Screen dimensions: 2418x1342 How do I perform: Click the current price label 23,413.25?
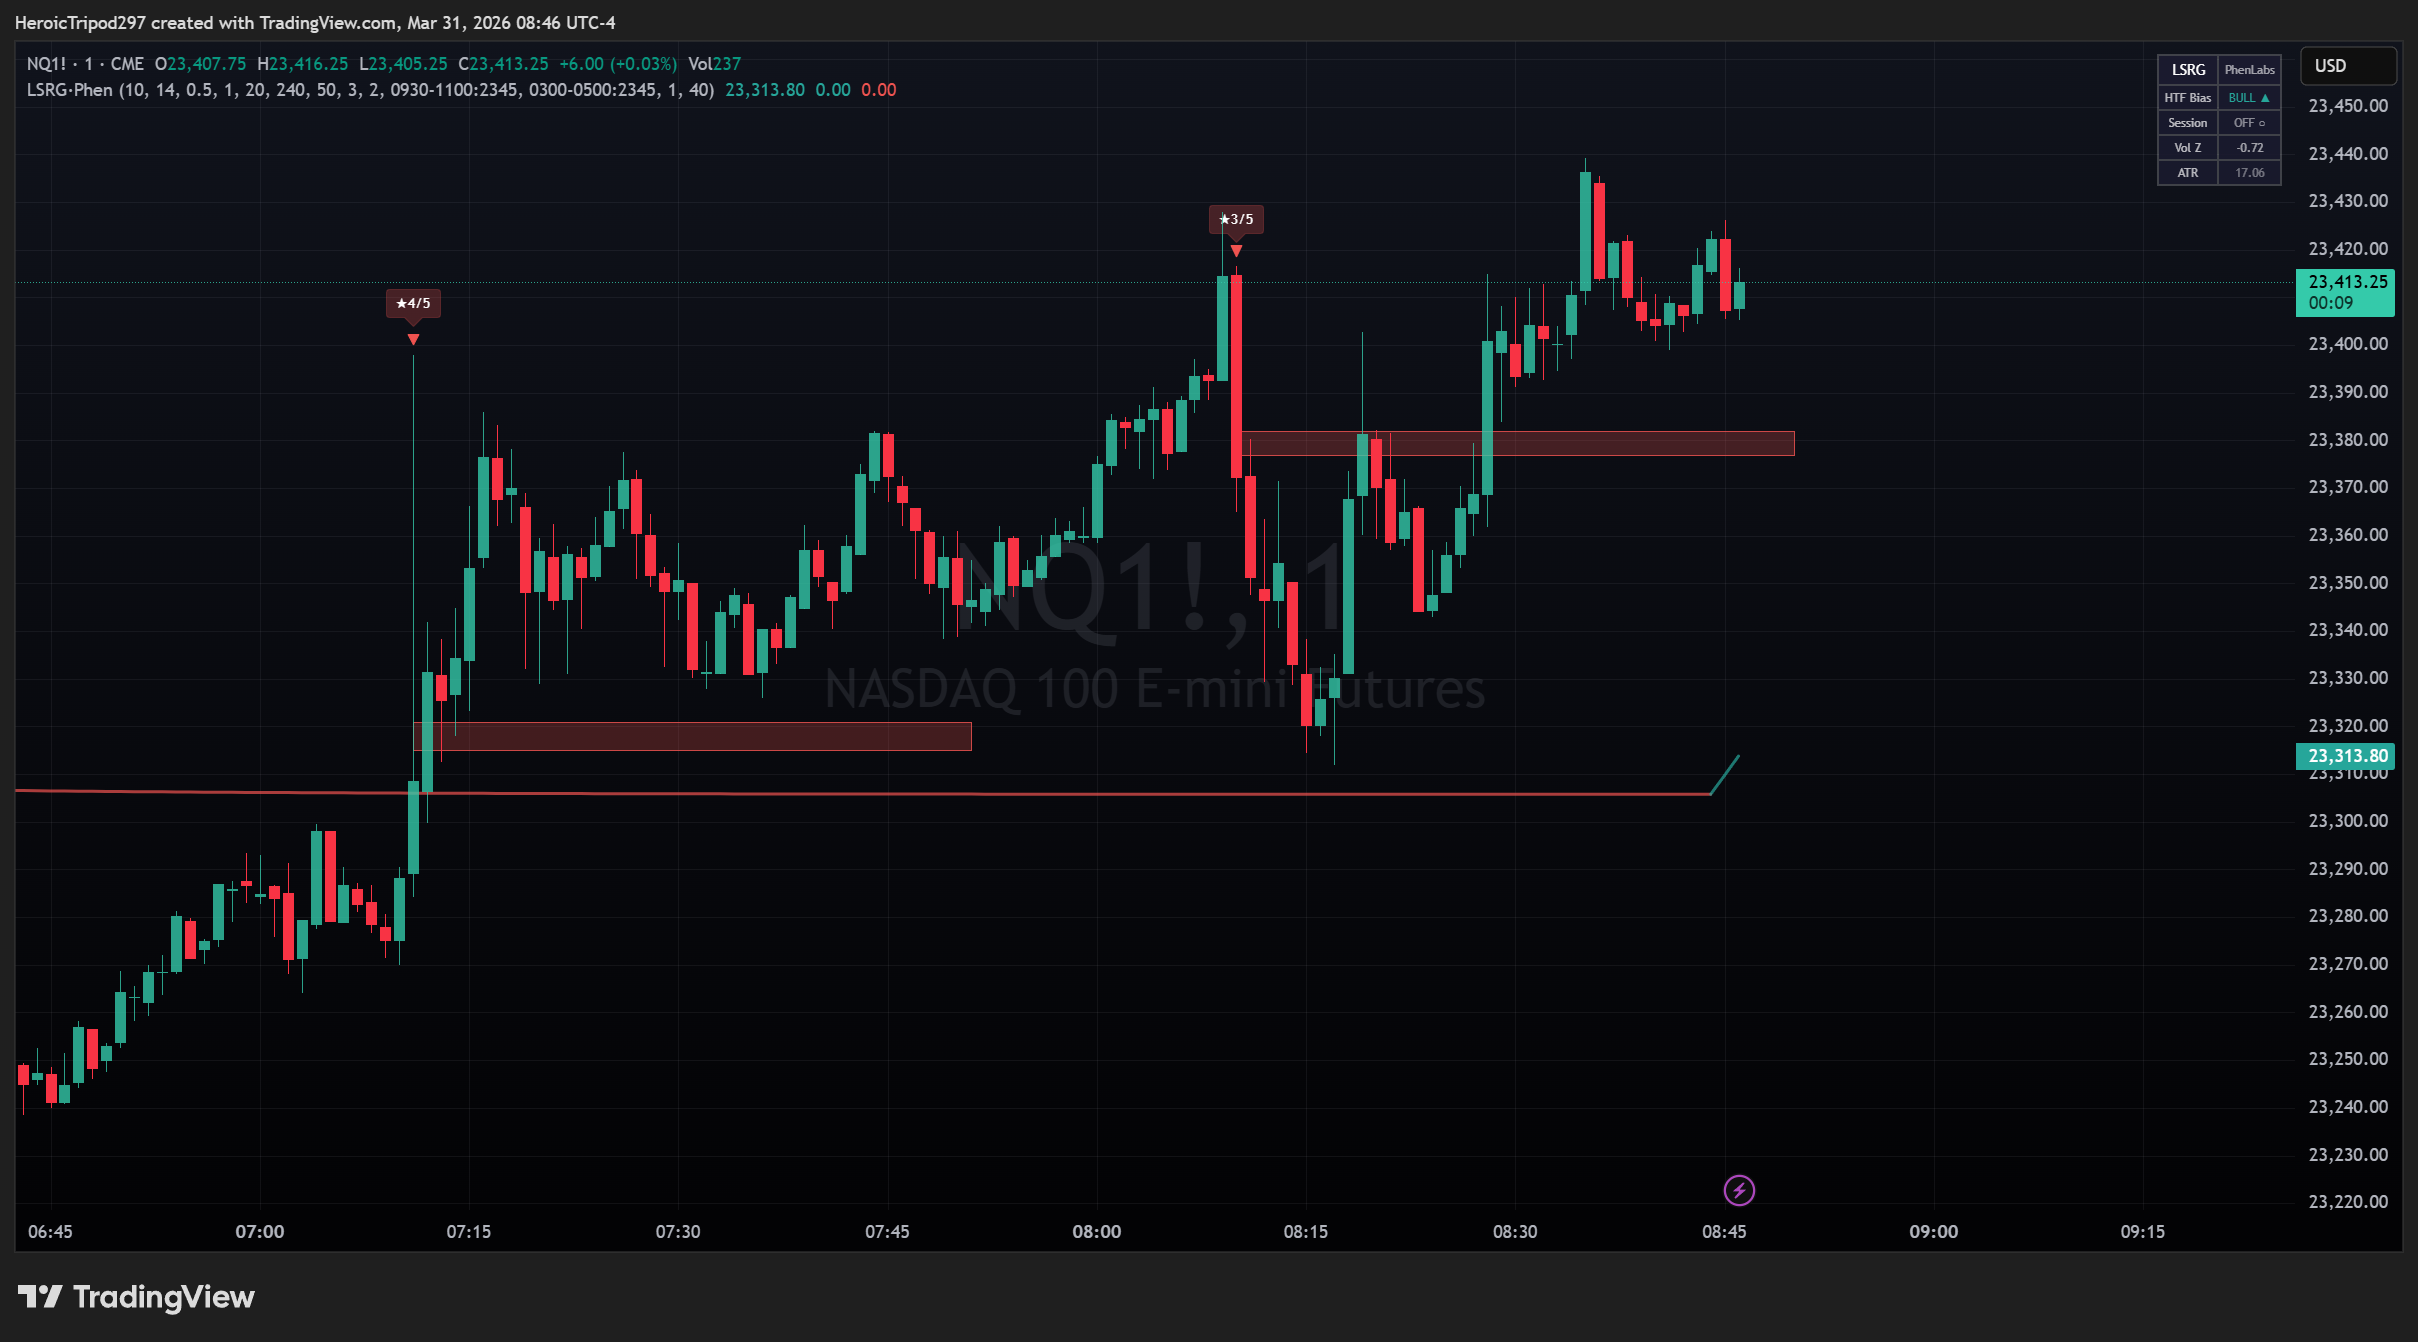(x=2345, y=292)
